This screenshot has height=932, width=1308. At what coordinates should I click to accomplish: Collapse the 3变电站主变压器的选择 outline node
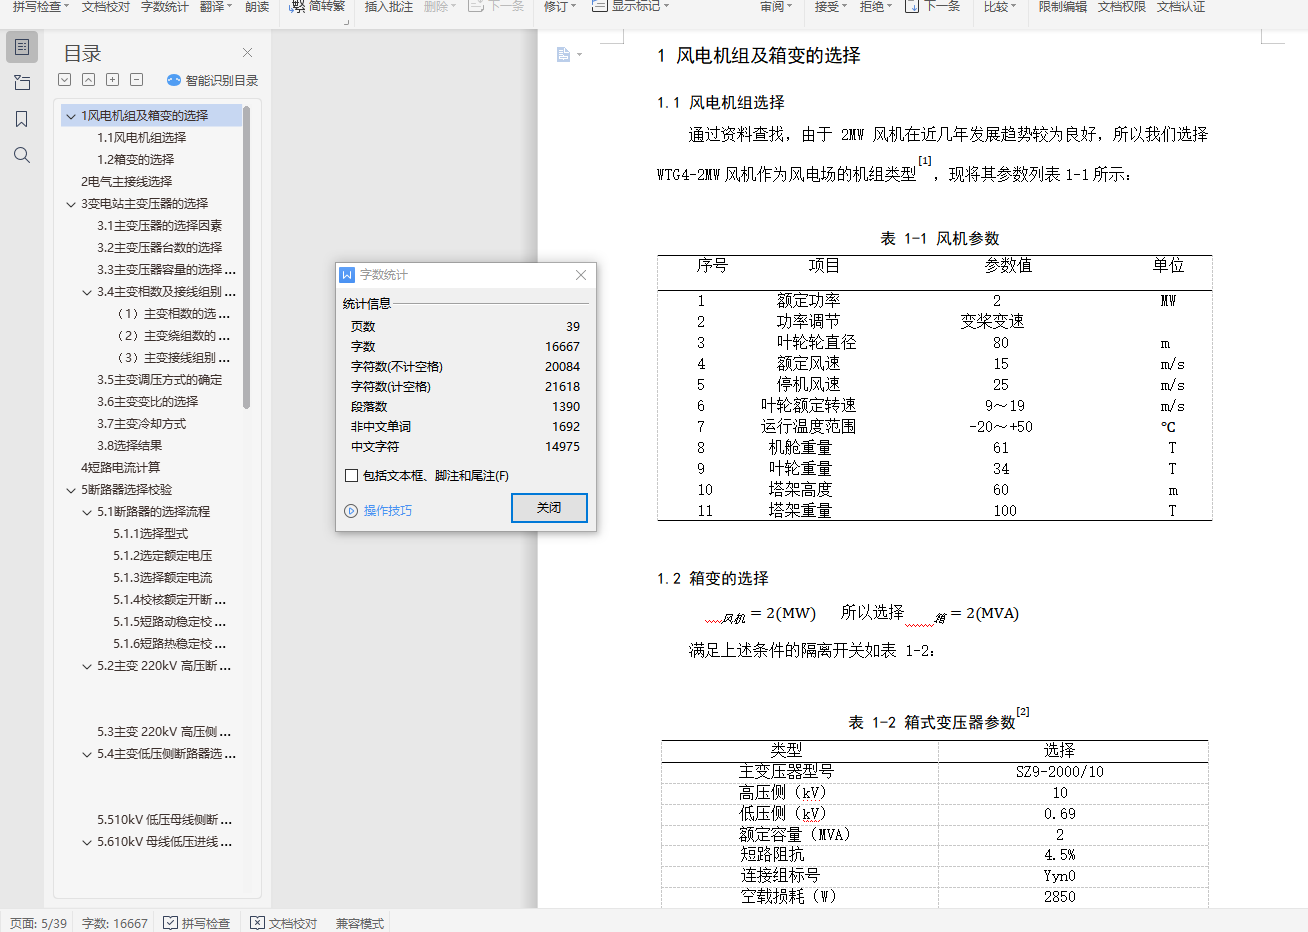pos(71,204)
